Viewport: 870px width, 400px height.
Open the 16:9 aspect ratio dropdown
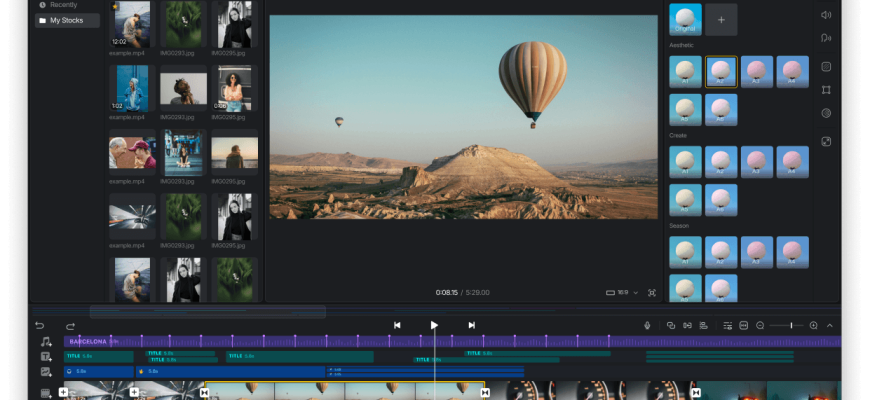click(x=621, y=293)
